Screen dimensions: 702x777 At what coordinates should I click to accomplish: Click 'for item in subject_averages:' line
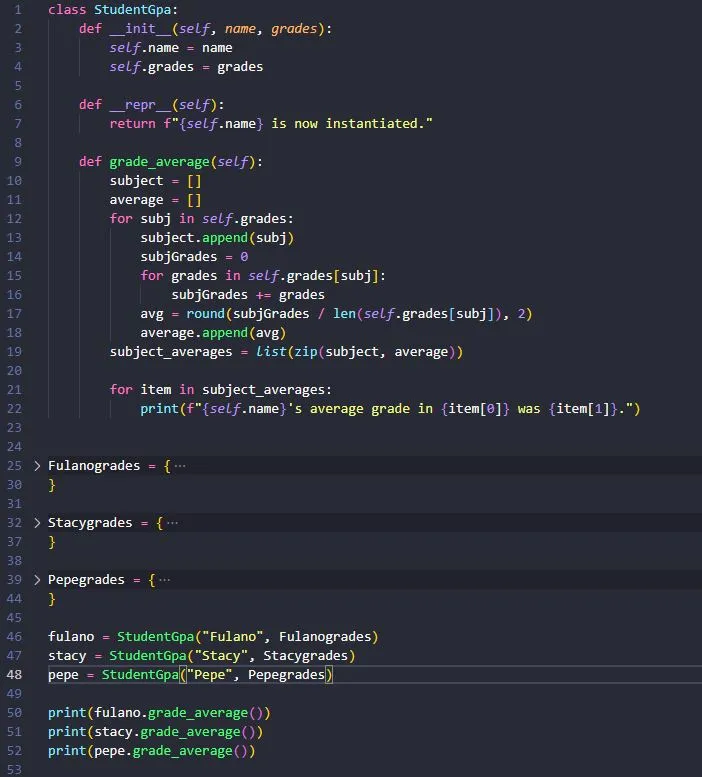(x=220, y=390)
